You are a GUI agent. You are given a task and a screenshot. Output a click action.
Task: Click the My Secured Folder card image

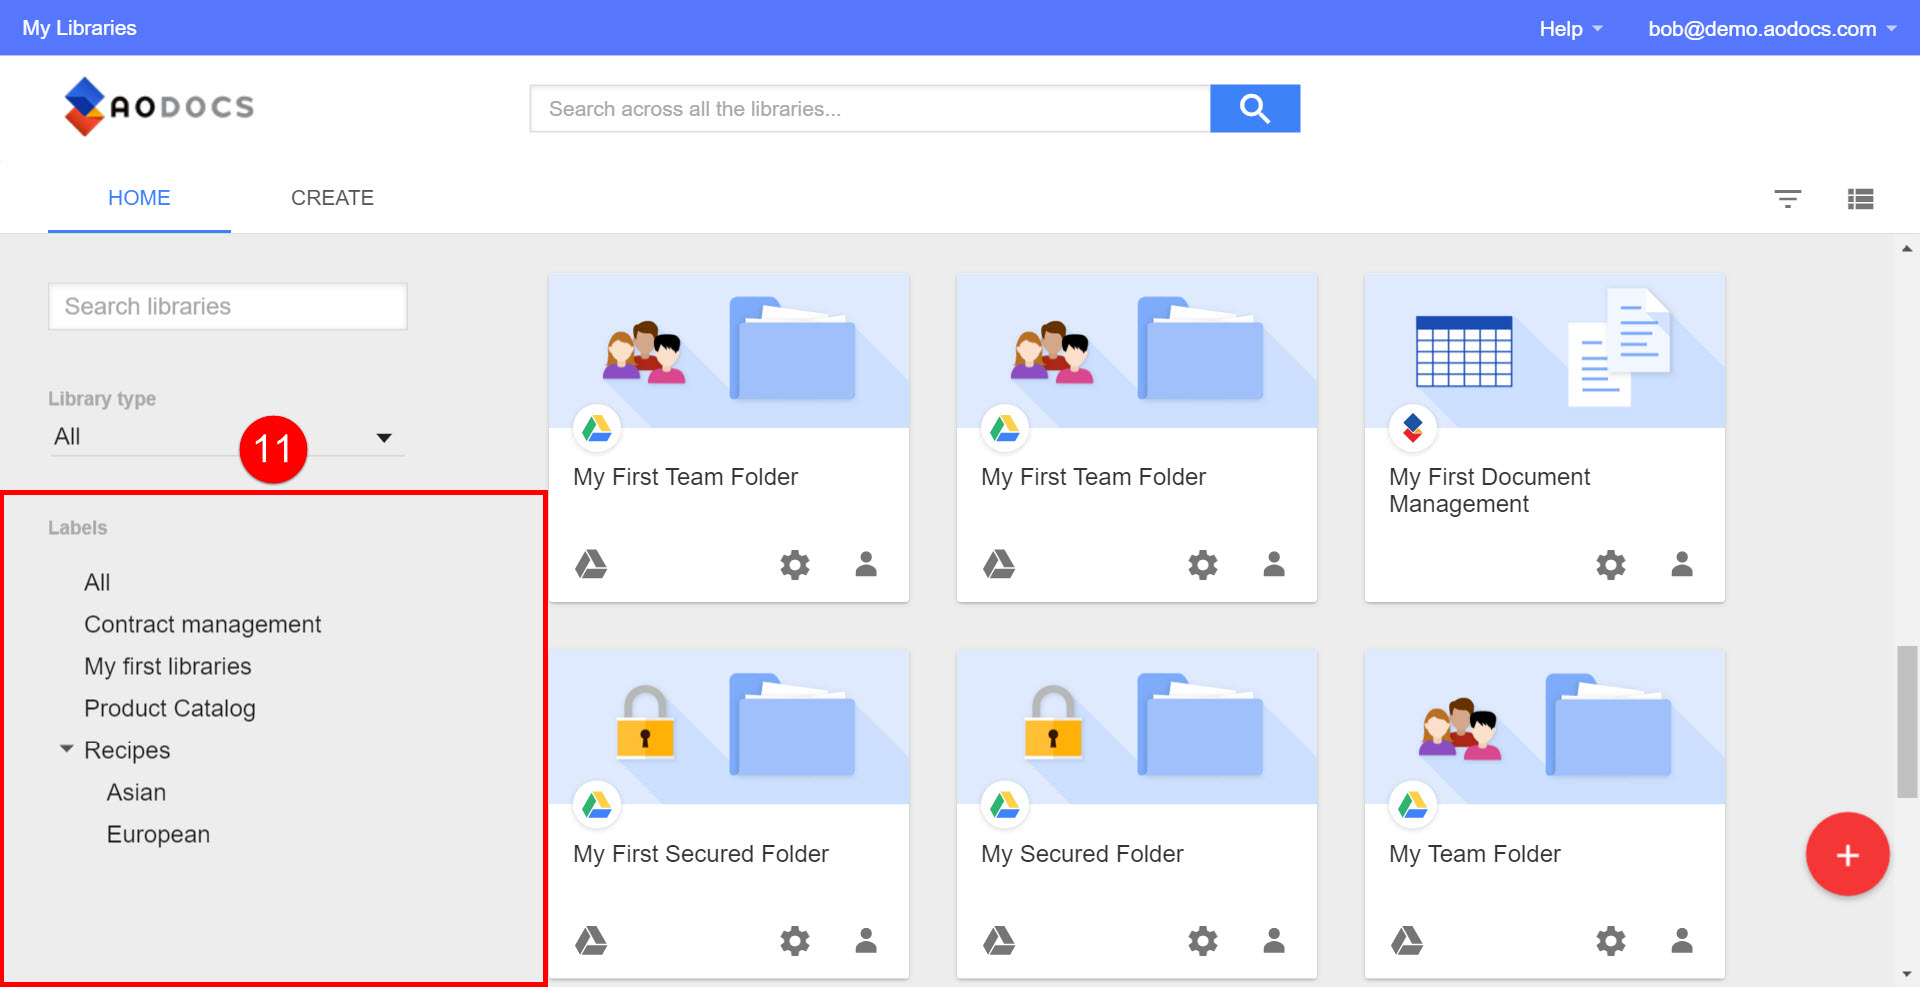point(1136,727)
